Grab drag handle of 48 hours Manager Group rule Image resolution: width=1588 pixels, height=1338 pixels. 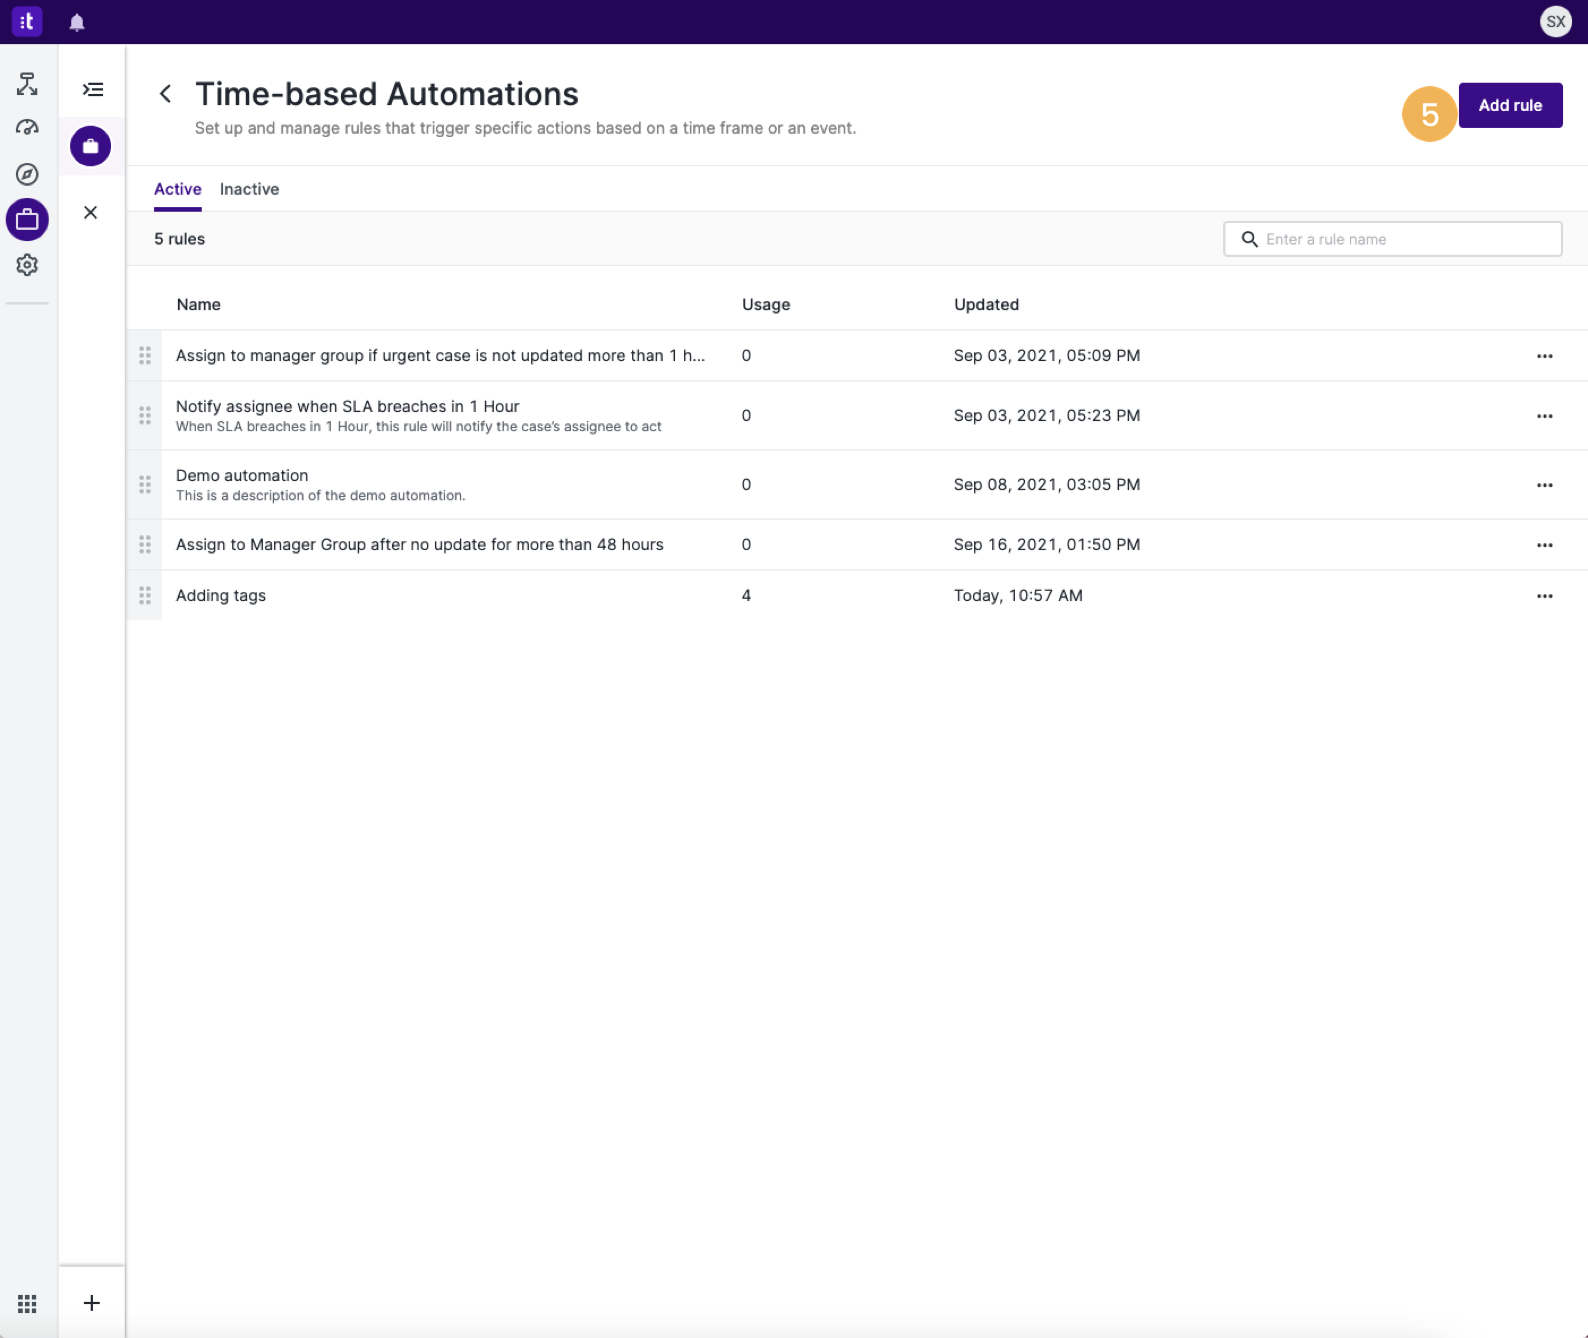[145, 545]
